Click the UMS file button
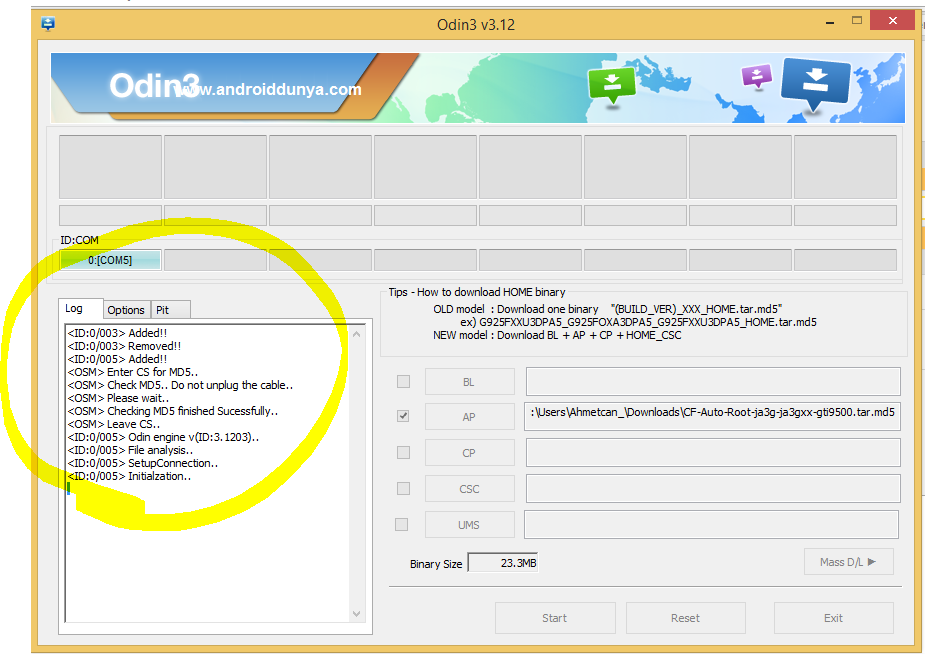 click(x=470, y=525)
